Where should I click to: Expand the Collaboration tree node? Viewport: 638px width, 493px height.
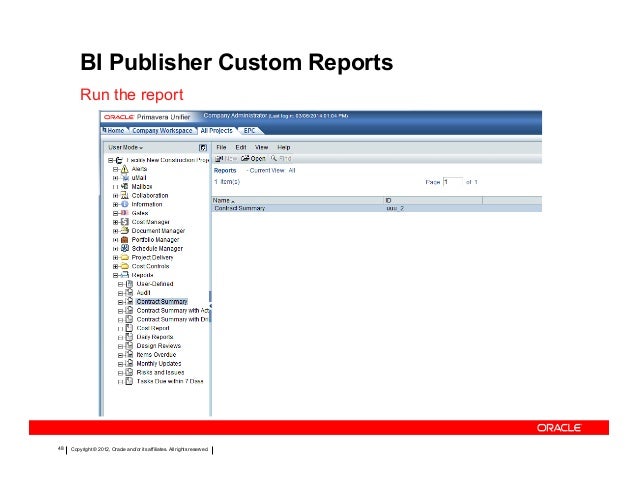coord(116,196)
